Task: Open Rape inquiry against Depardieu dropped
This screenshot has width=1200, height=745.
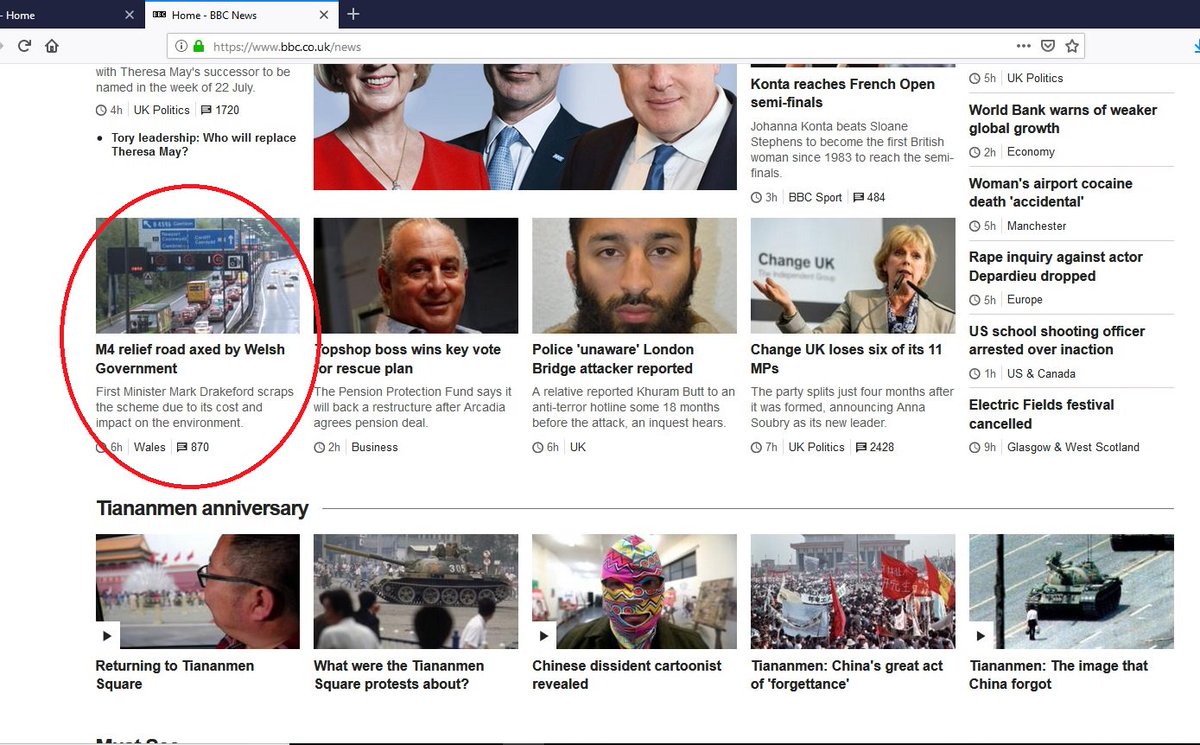Action: pyautogui.click(x=1056, y=267)
